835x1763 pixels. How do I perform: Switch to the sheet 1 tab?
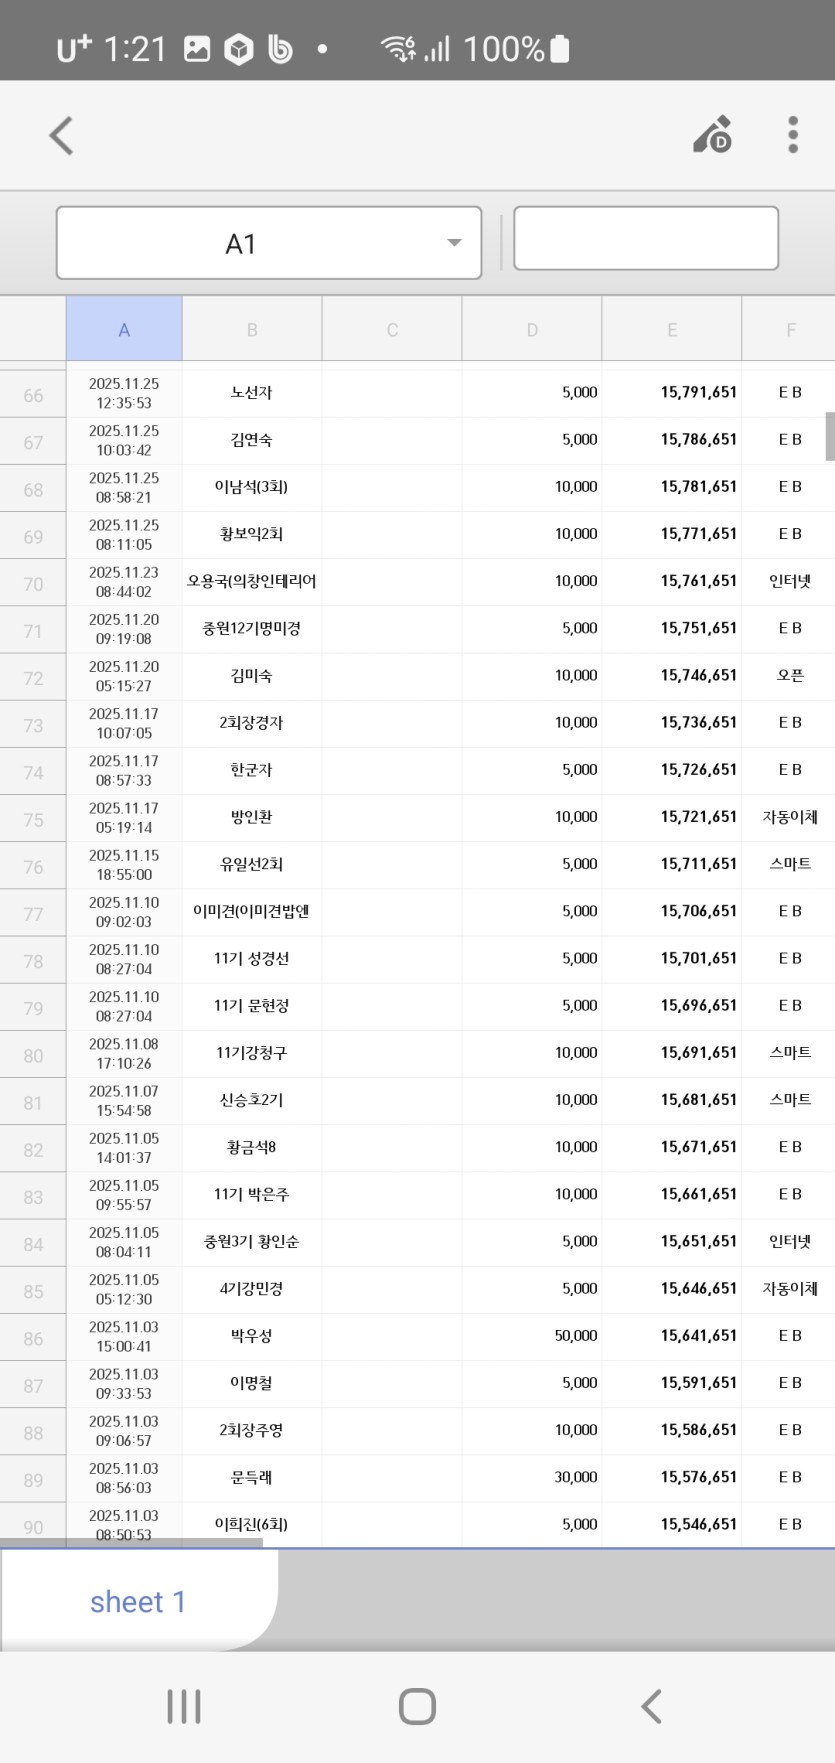[x=138, y=1602]
